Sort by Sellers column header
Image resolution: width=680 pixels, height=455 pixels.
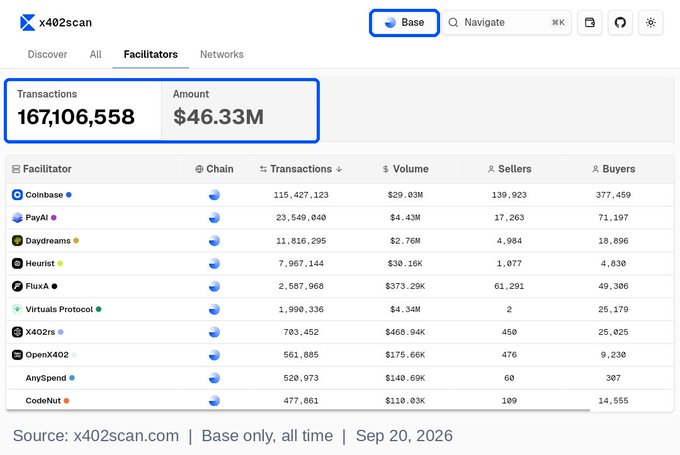(x=510, y=169)
